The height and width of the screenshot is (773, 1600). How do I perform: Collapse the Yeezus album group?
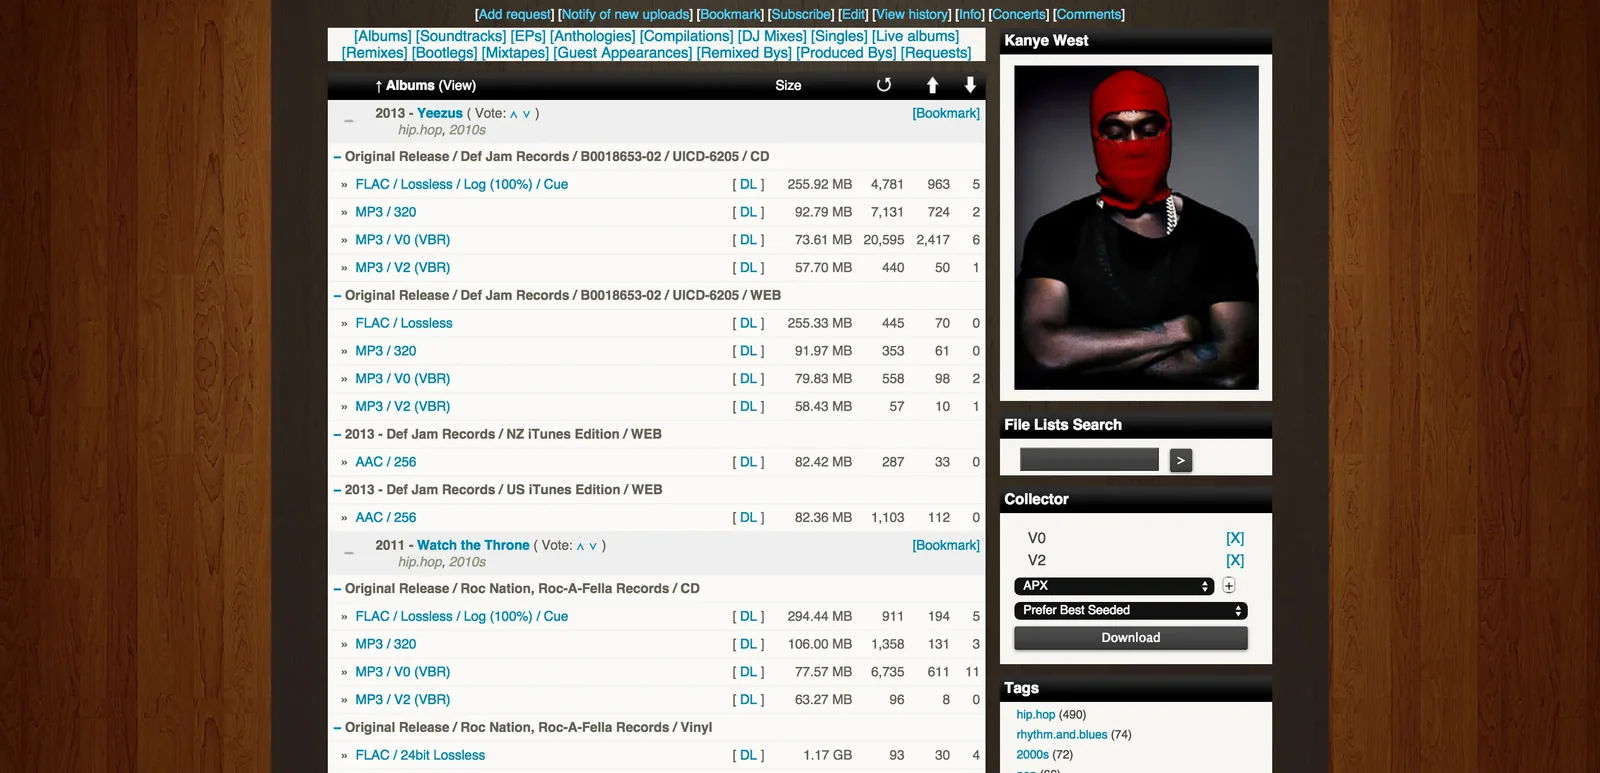349,121
